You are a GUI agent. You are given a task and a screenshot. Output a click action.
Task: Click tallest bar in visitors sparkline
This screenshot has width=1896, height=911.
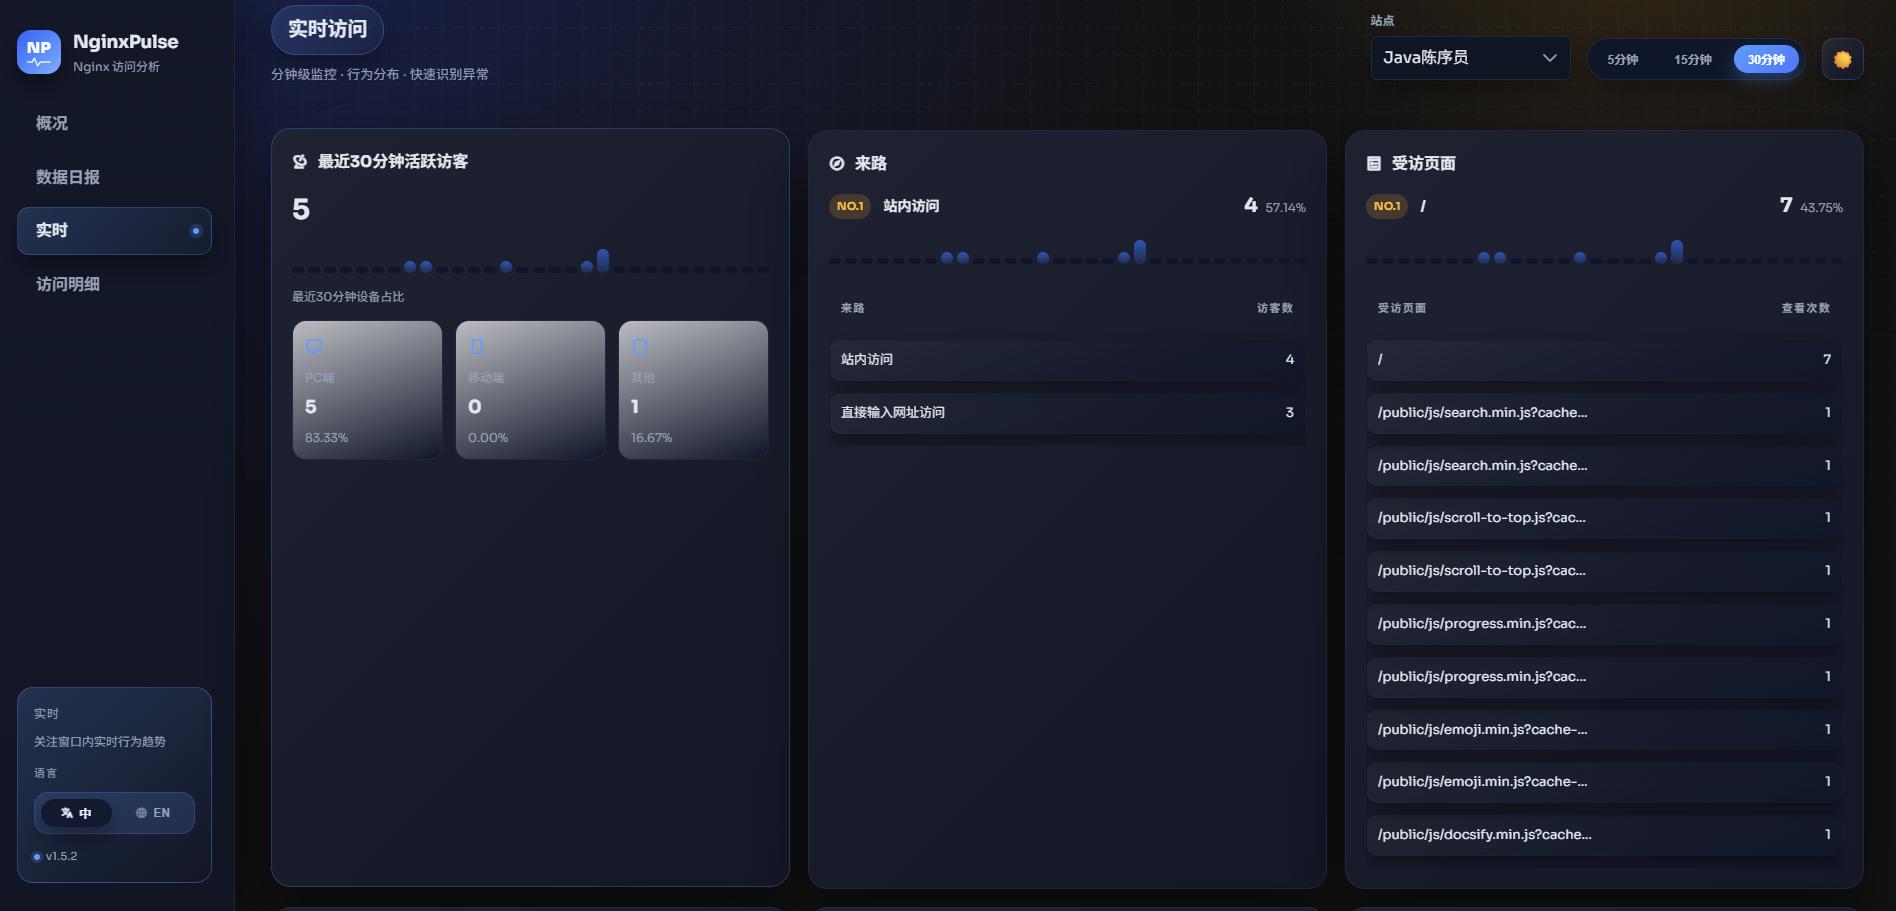tap(602, 261)
